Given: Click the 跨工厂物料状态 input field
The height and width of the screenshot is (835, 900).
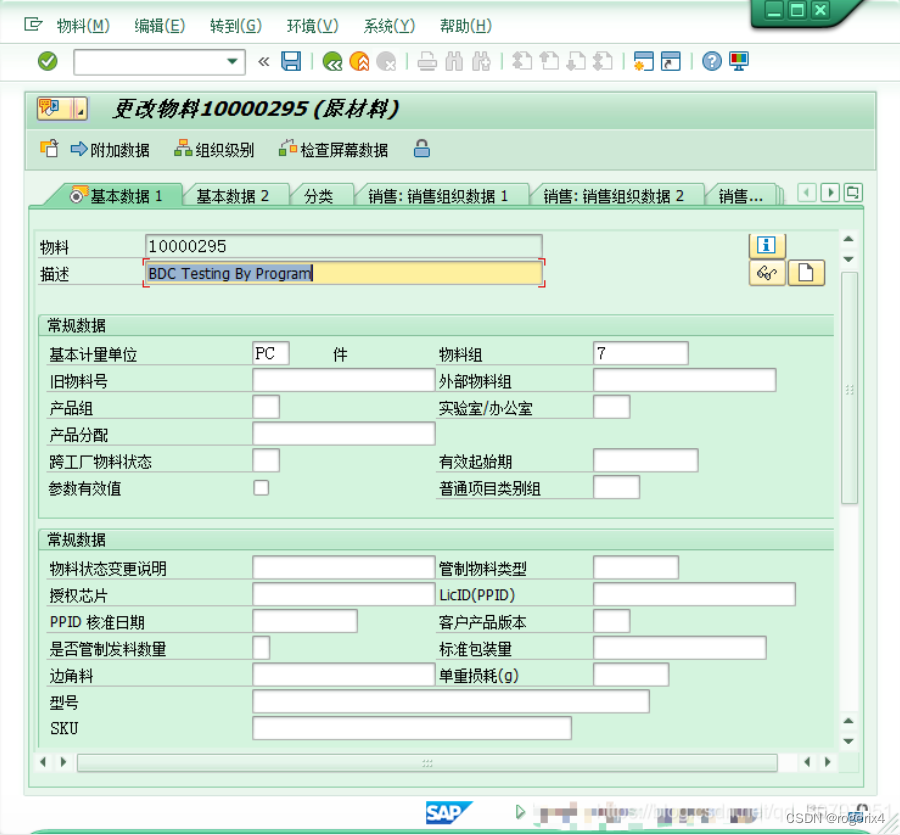Looking at the screenshot, I should (266, 460).
